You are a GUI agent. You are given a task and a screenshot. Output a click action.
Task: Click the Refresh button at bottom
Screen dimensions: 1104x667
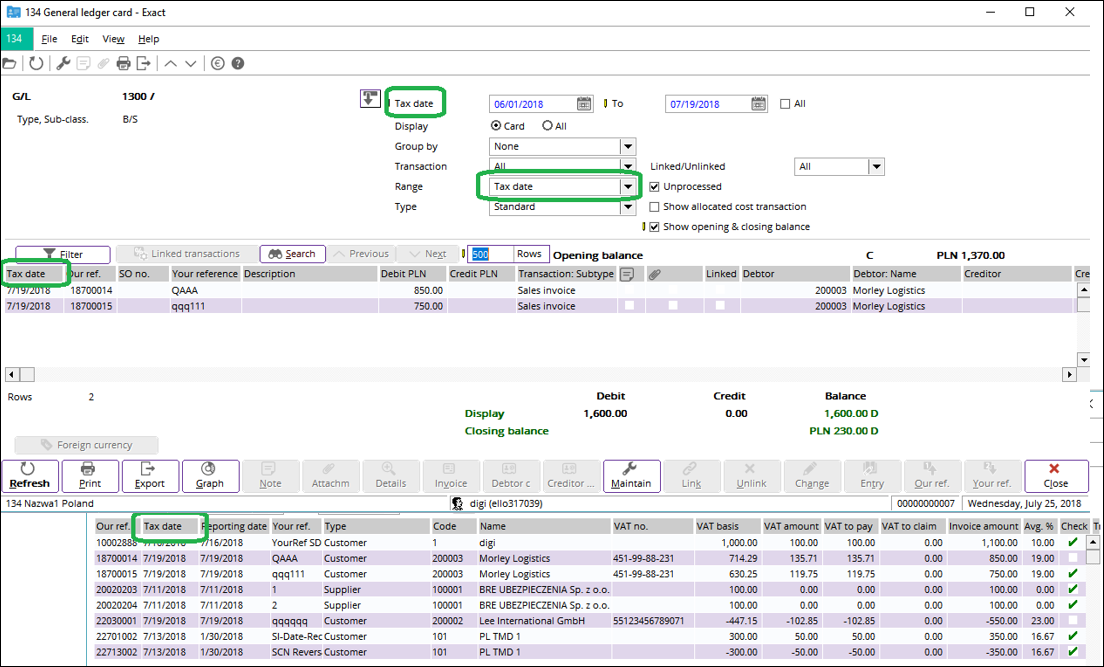[x=30, y=475]
